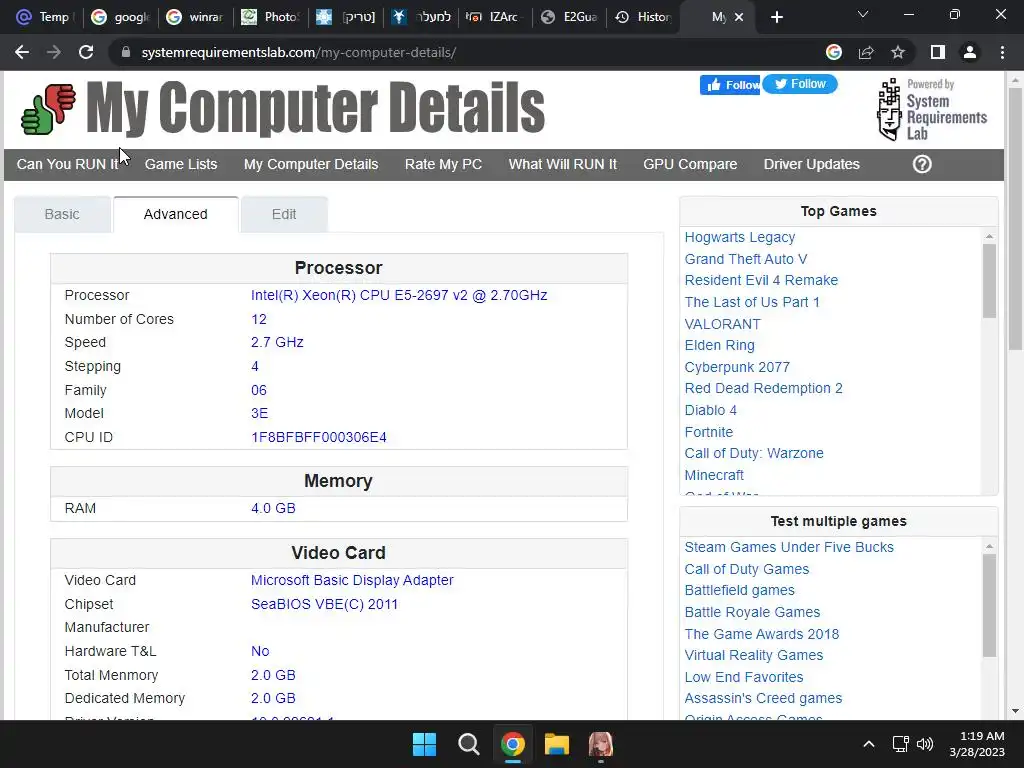
Task: View site security lock info
Action: click(x=126, y=52)
